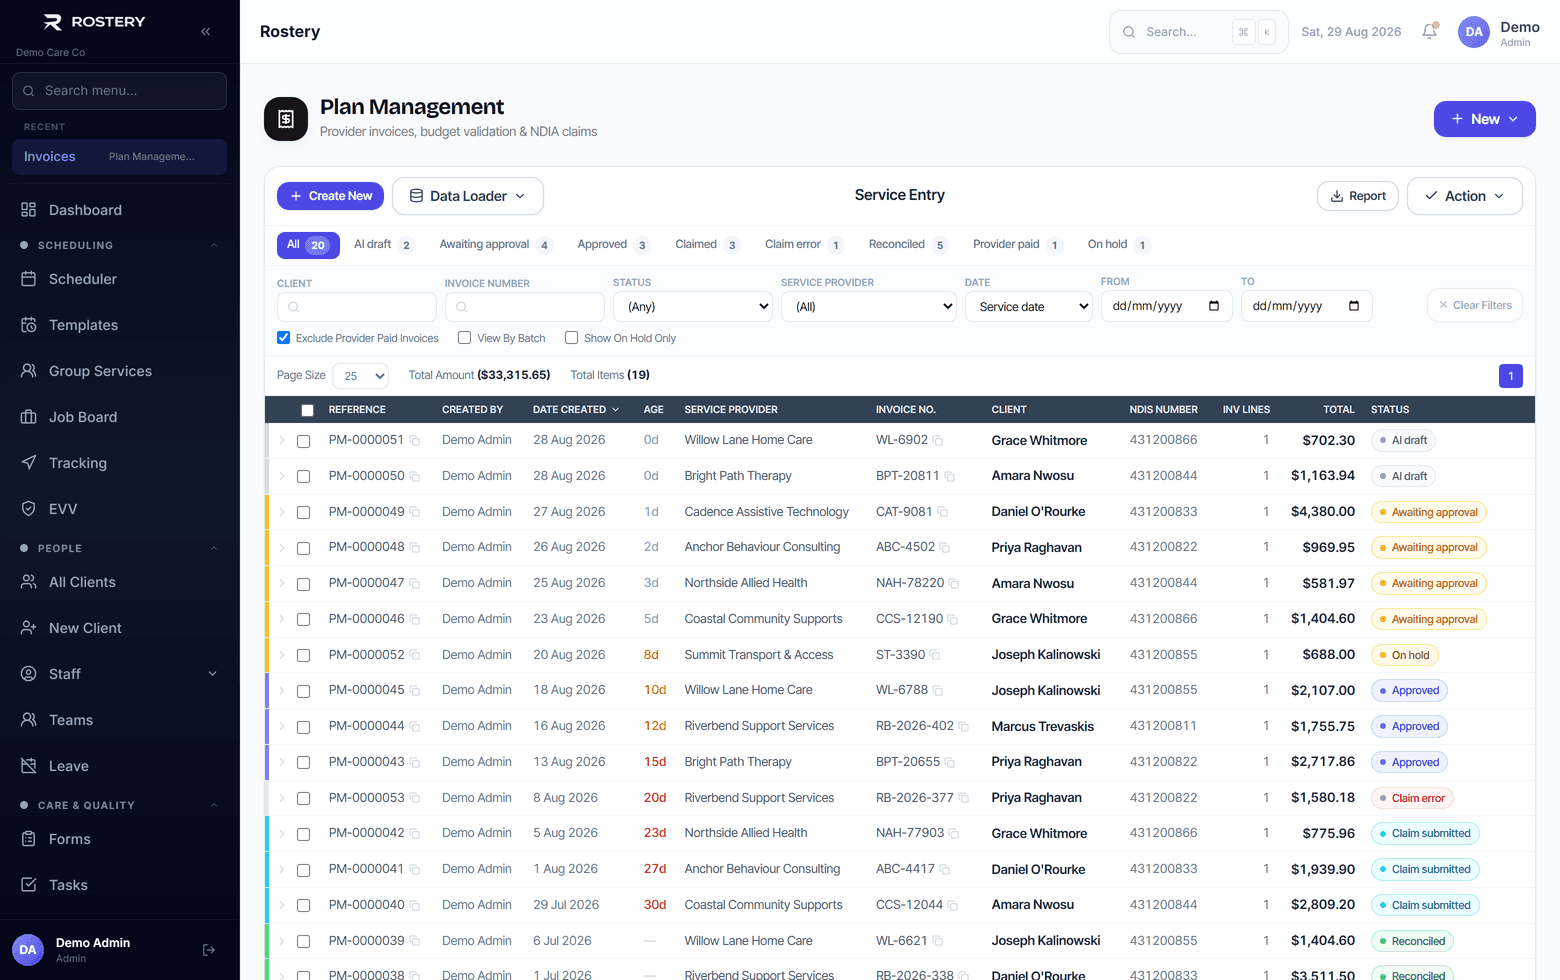
Task: Open notifications bell icon
Action: click(1430, 31)
